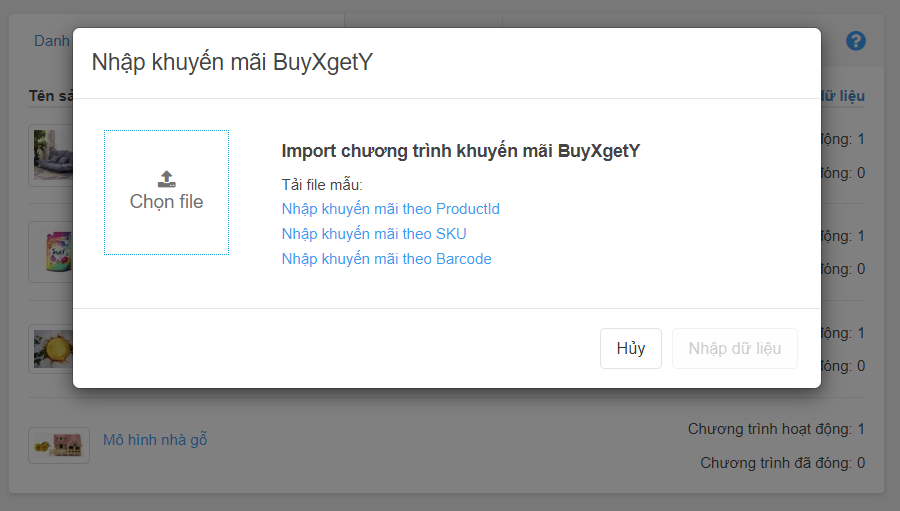900x511 pixels.
Task: Open the Mô hình nhà gỗ product link
Action: tap(155, 440)
